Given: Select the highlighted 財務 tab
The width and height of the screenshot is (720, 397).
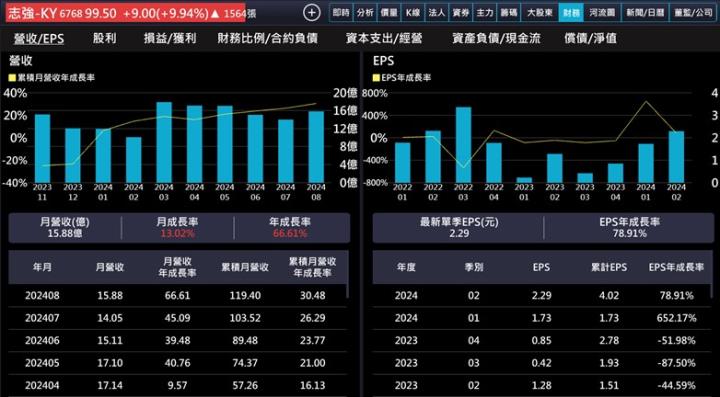Looking at the screenshot, I should point(571,13).
